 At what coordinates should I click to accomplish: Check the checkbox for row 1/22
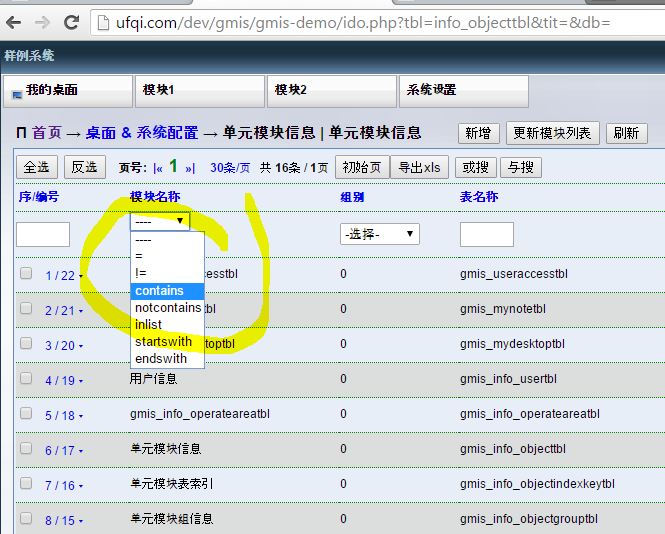[26, 274]
